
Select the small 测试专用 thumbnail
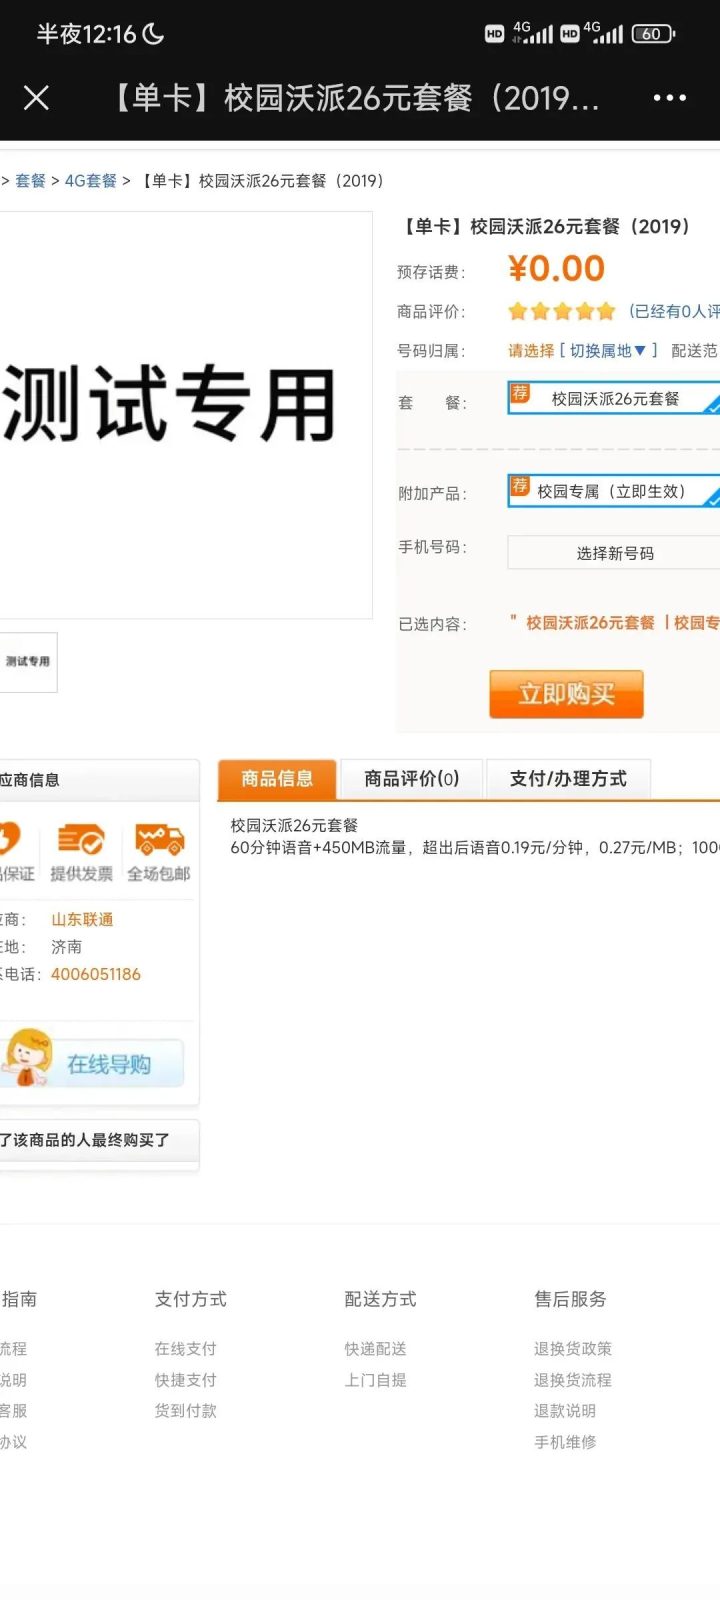[x=28, y=662]
